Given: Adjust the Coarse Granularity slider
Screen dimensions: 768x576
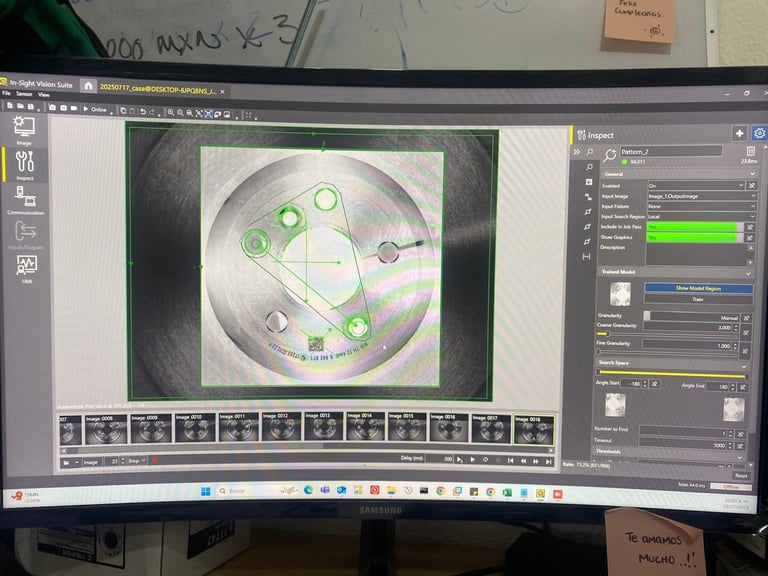Looking at the screenshot, I should (667, 334).
